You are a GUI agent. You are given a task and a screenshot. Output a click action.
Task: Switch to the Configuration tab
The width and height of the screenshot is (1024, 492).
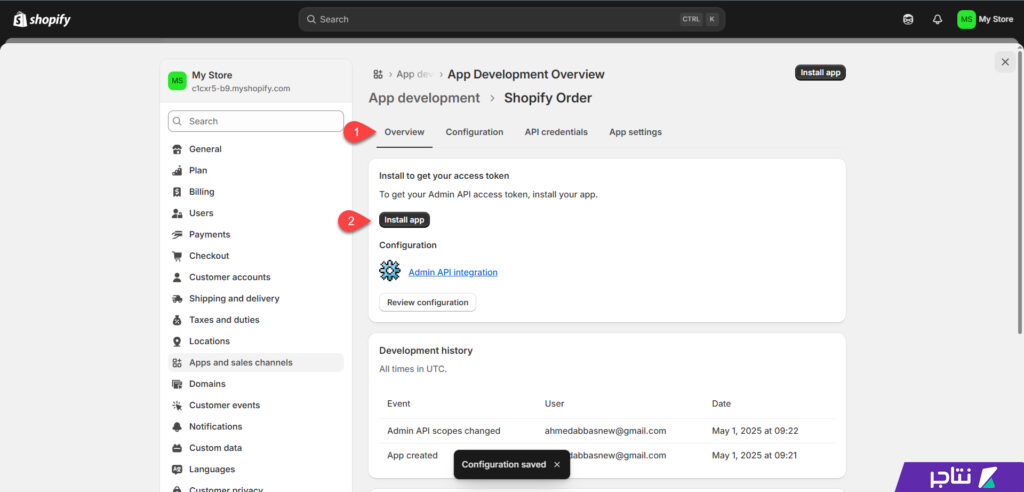coord(474,132)
